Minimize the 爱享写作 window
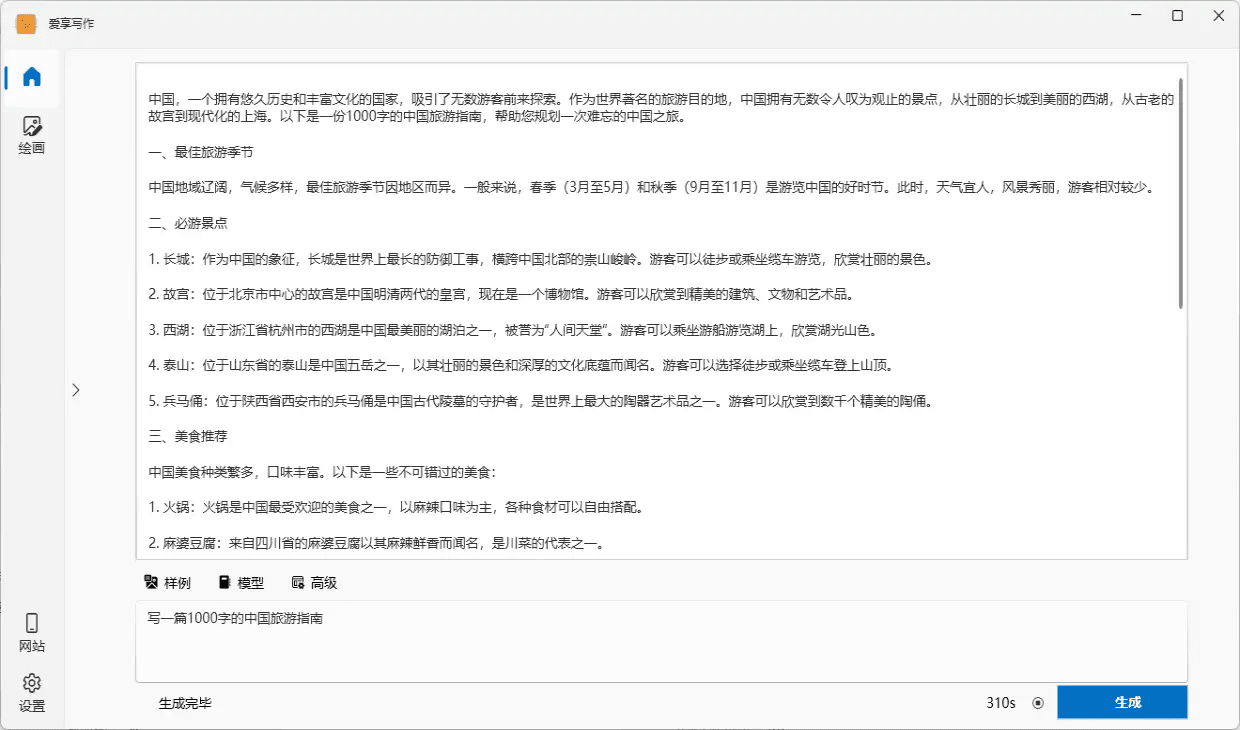The image size is (1240, 730). coord(1137,15)
